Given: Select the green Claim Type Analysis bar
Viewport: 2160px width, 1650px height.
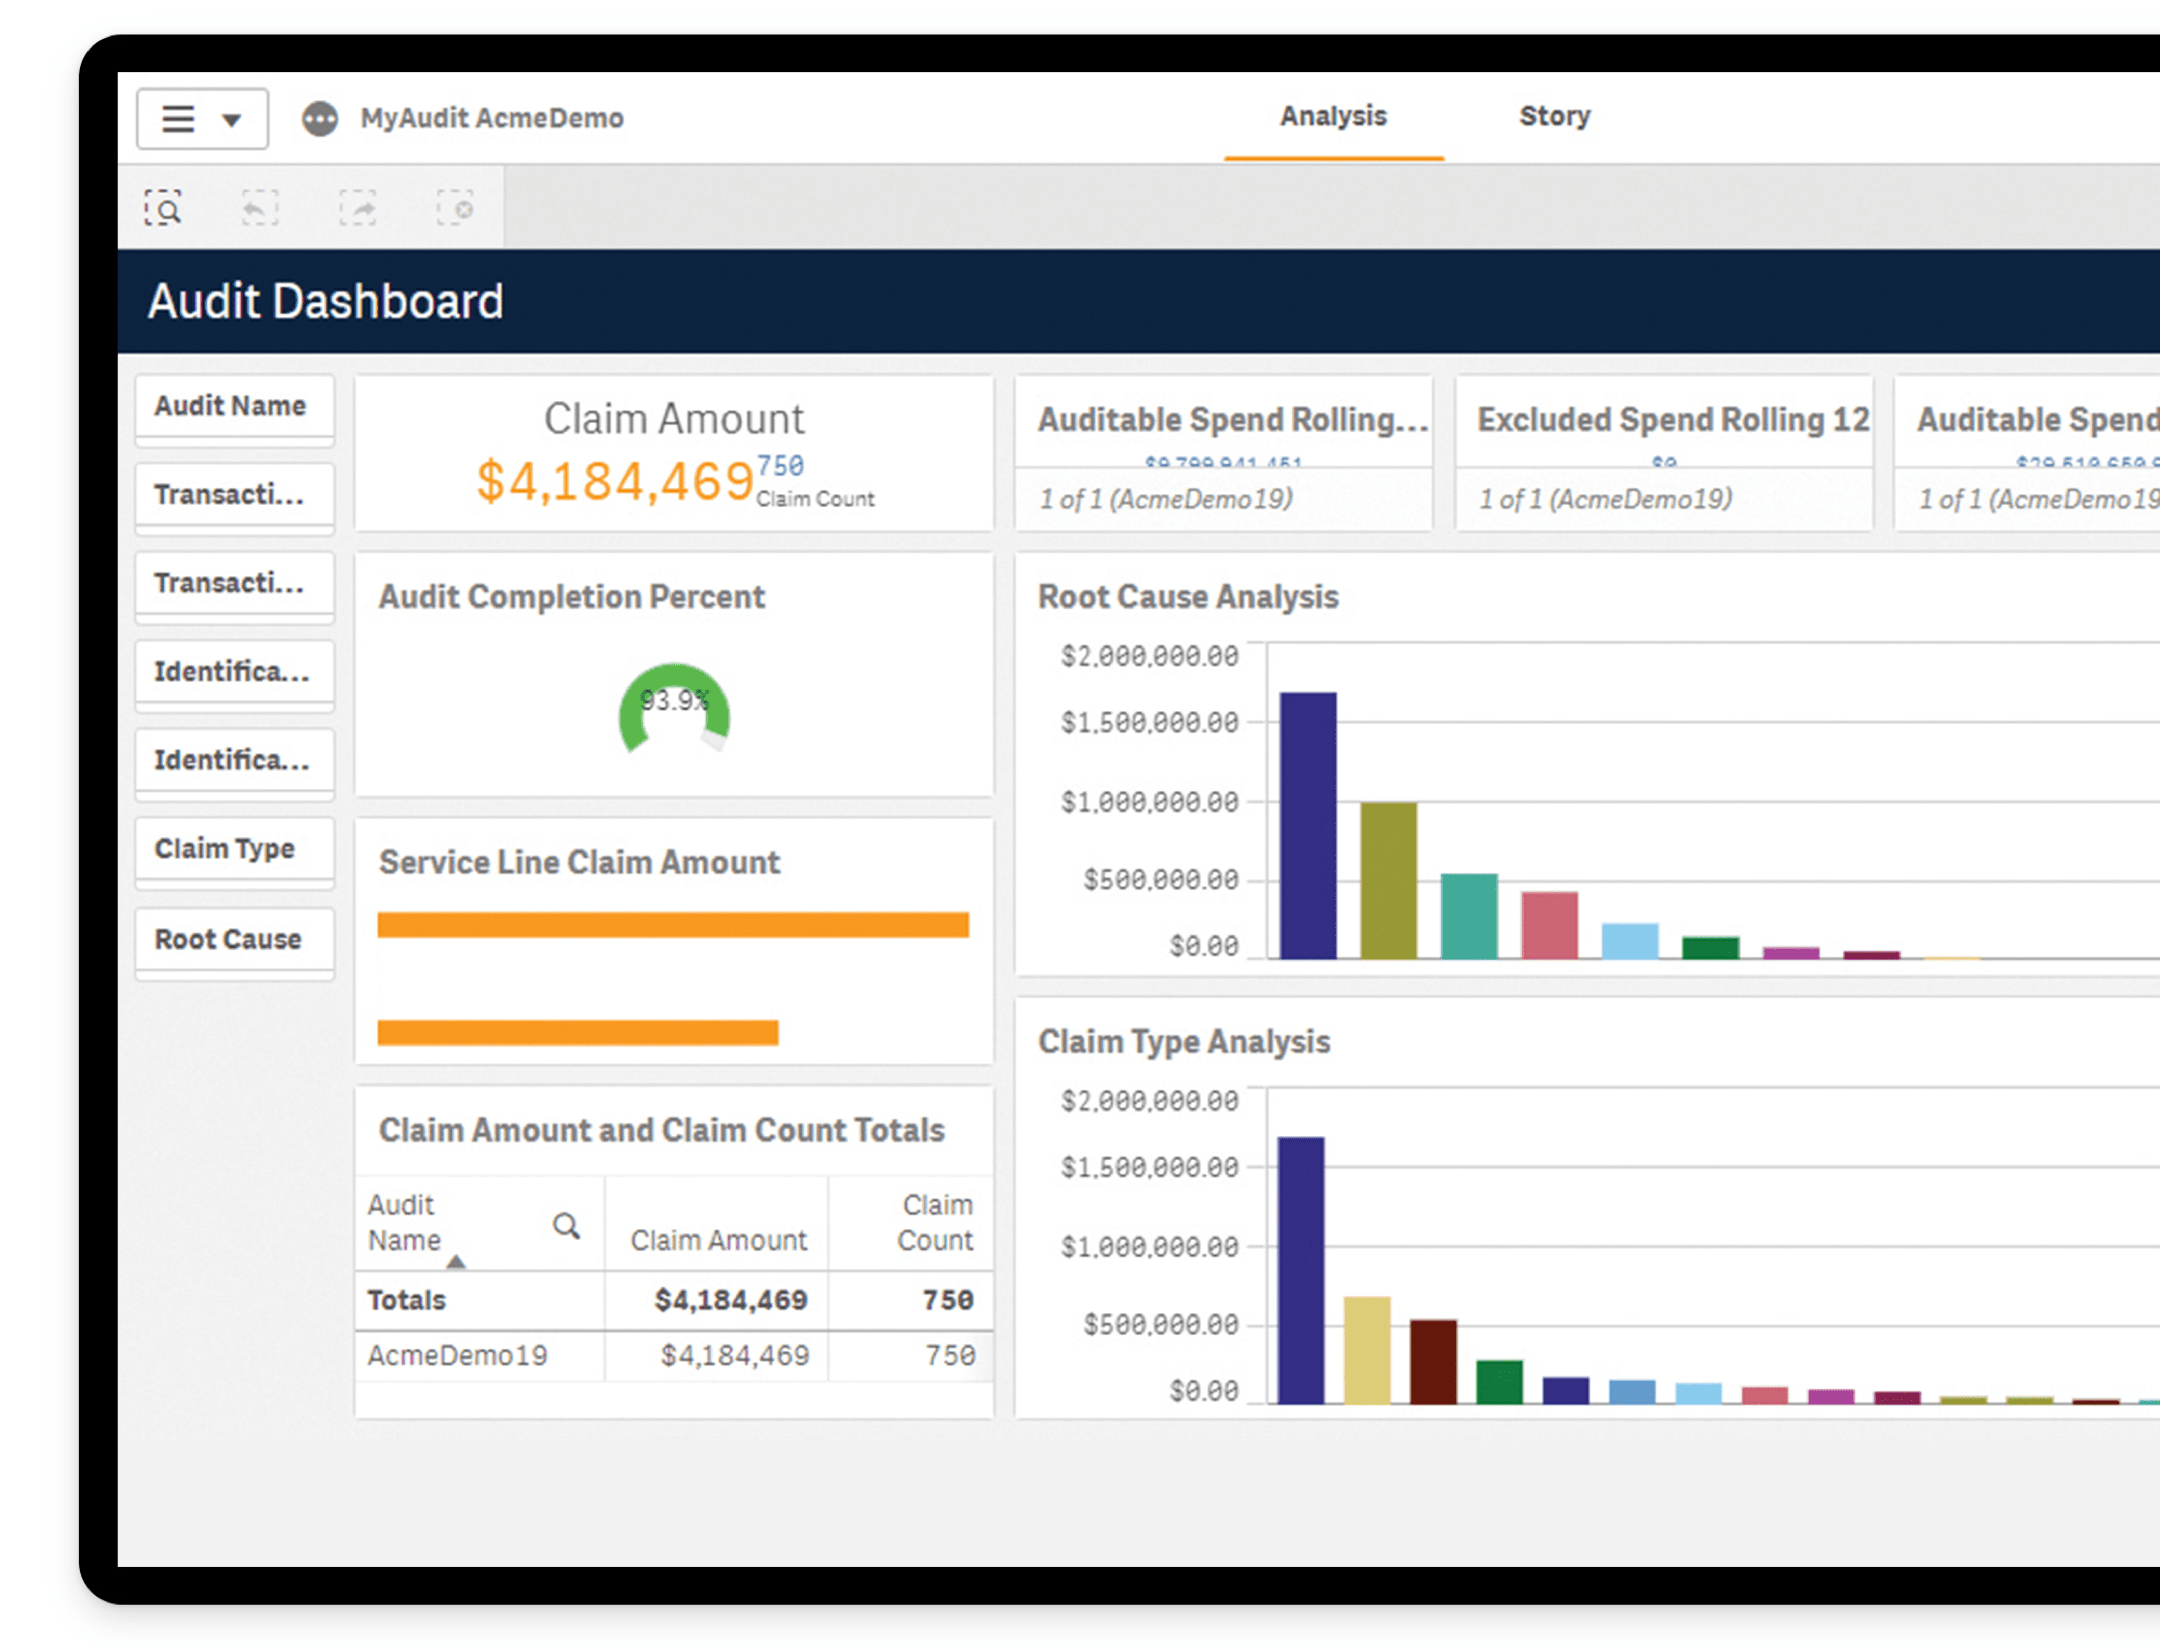Looking at the screenshot, I should (1499, 1382).
